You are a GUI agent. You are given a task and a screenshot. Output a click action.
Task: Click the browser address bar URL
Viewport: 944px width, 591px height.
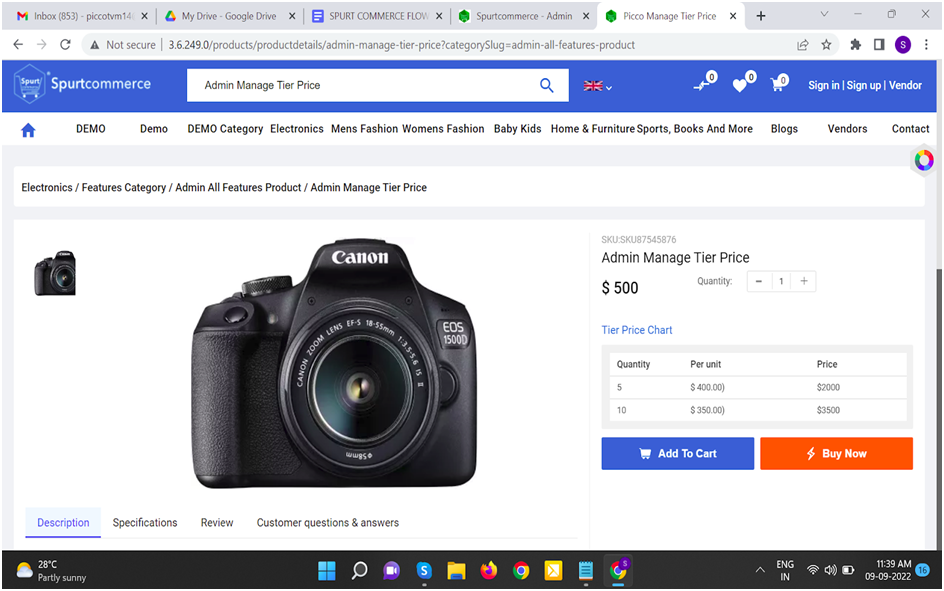coord(401,45)
